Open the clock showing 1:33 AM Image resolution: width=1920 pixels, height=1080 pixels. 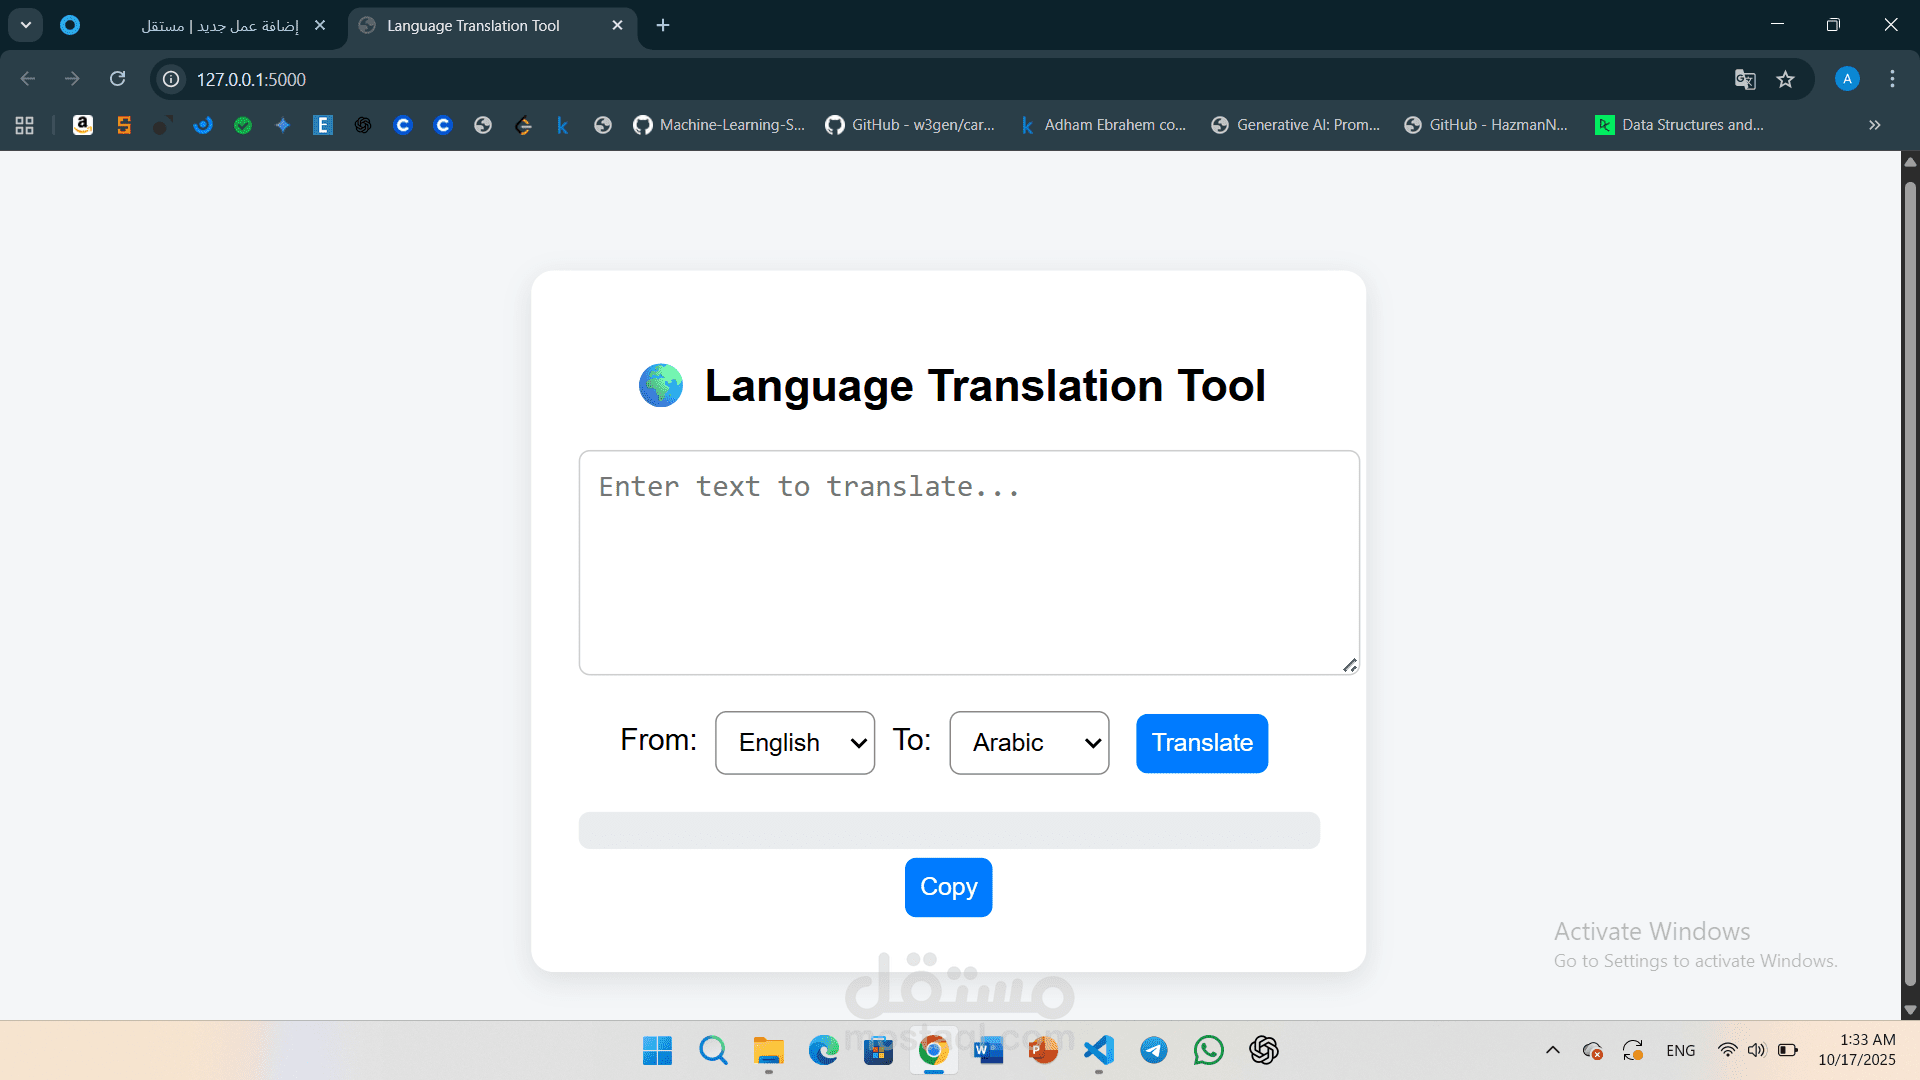point(1857,1050)
